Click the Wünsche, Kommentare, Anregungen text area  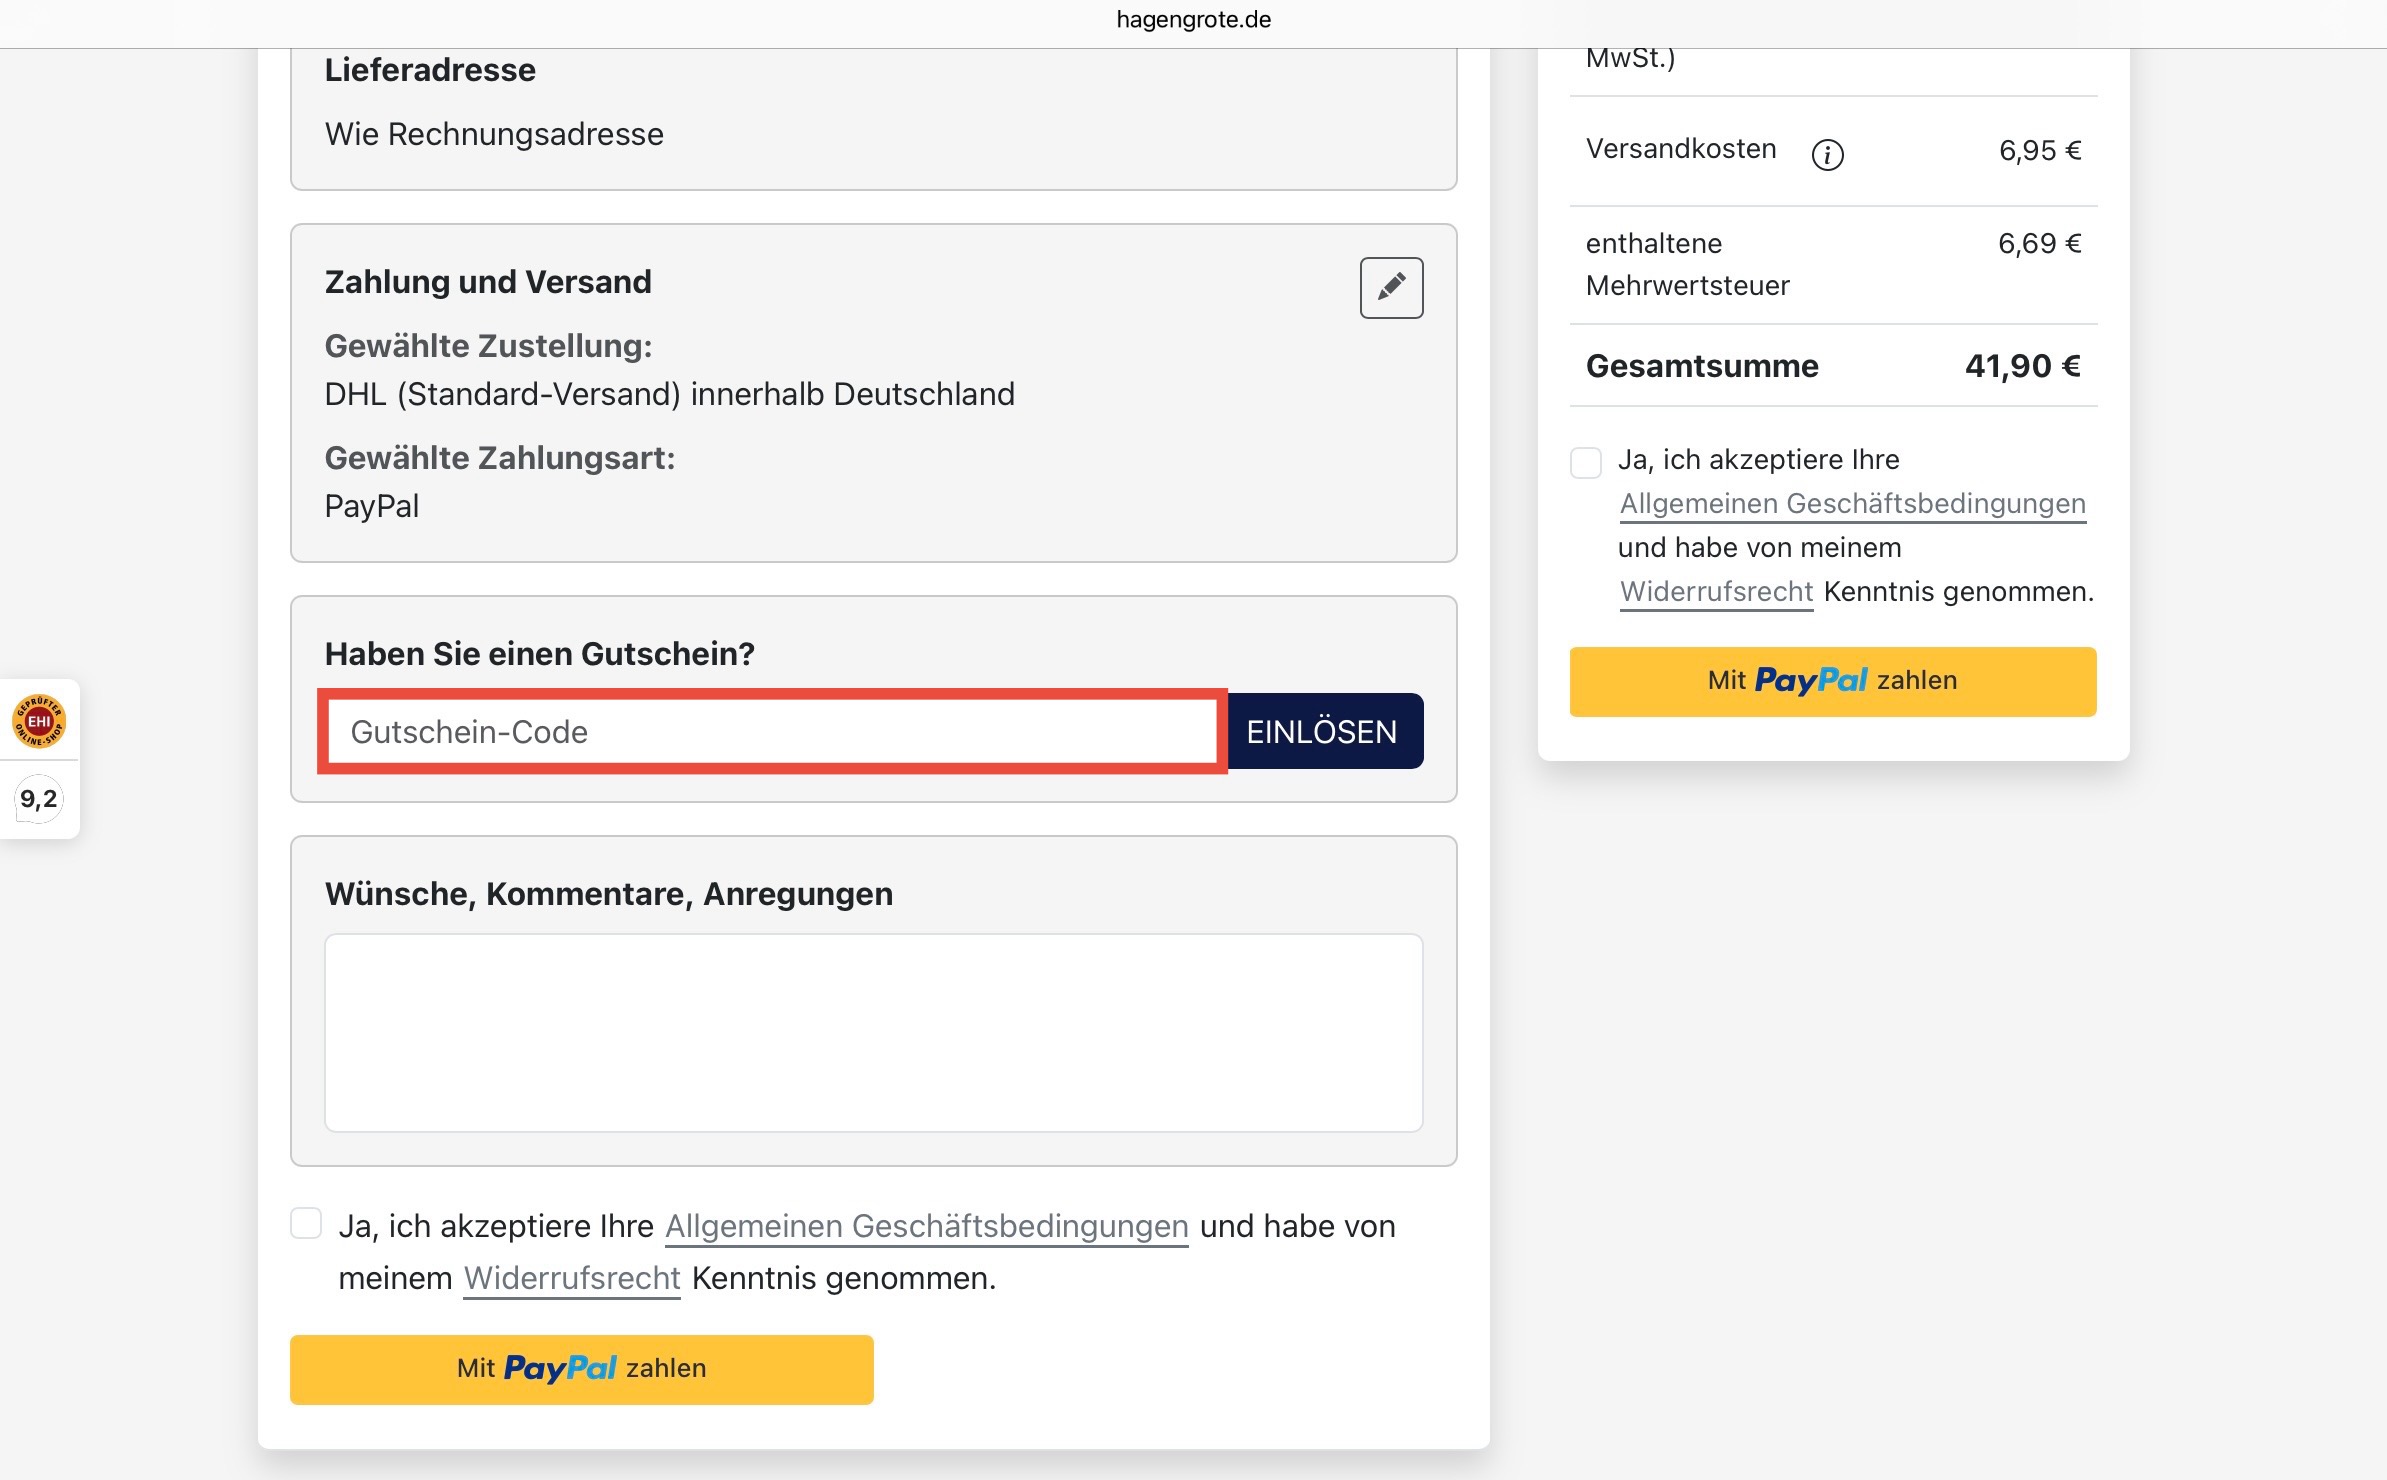[x=874, y=1033]
